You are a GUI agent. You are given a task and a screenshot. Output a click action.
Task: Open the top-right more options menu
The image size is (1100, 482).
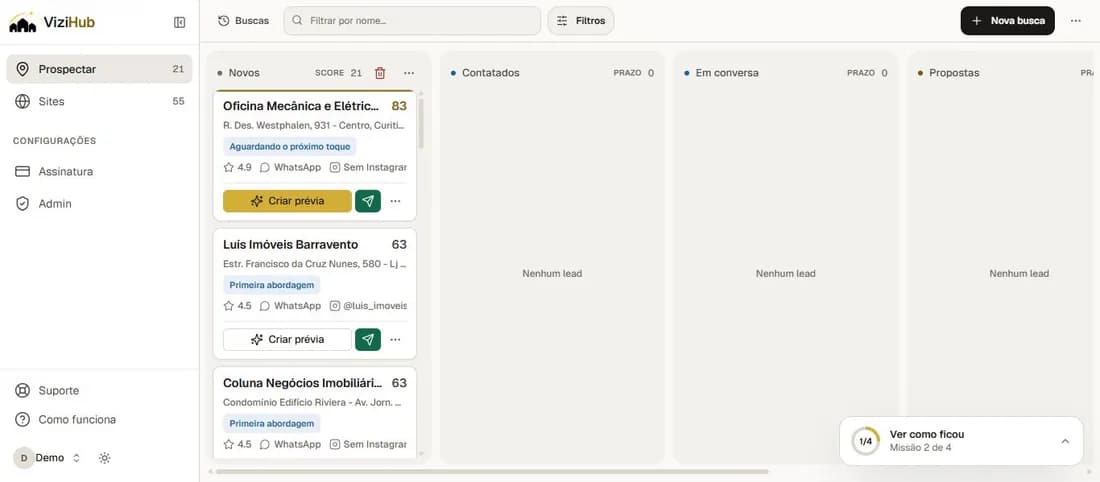(x=1075, y=21)
